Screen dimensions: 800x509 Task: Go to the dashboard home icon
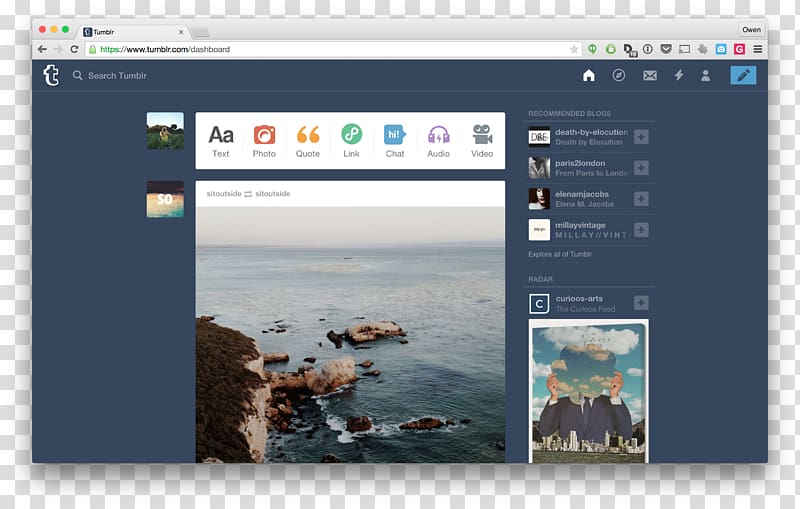coord(589,75)
